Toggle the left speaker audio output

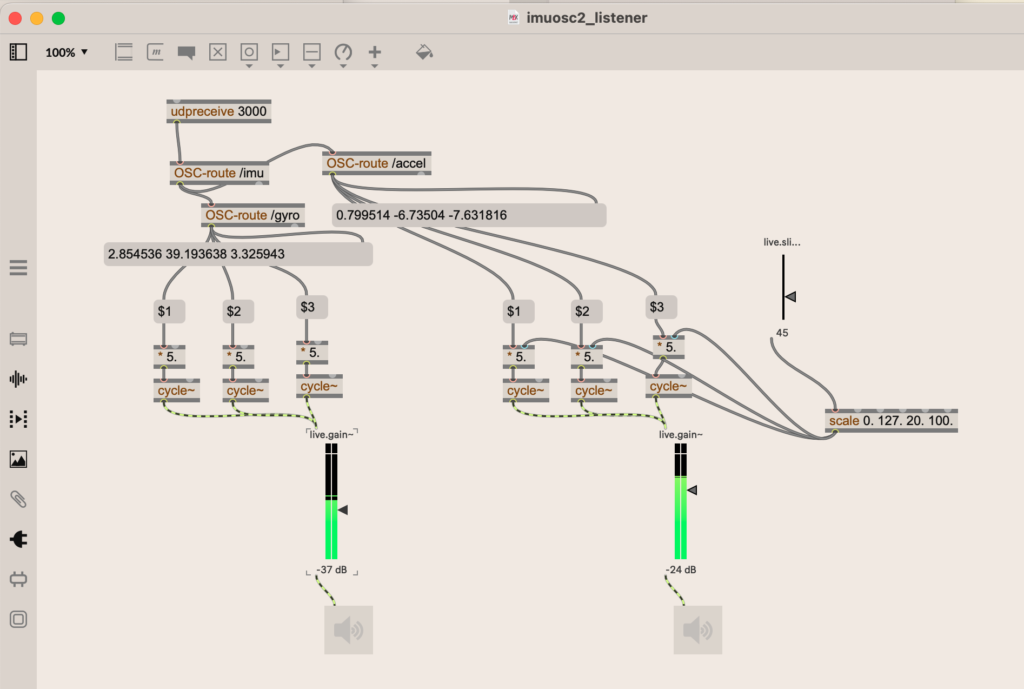(349, 630)
